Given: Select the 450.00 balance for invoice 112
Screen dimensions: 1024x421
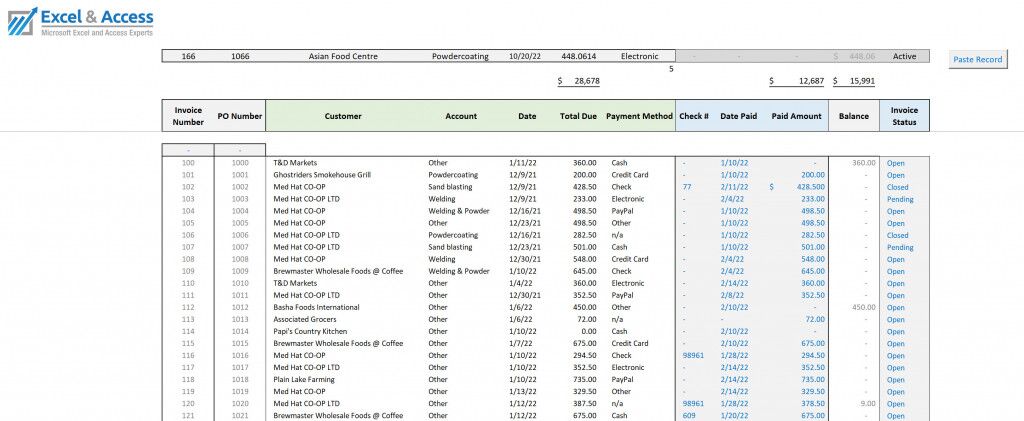Looking at the screenshot, I should (x=863, y=307).
